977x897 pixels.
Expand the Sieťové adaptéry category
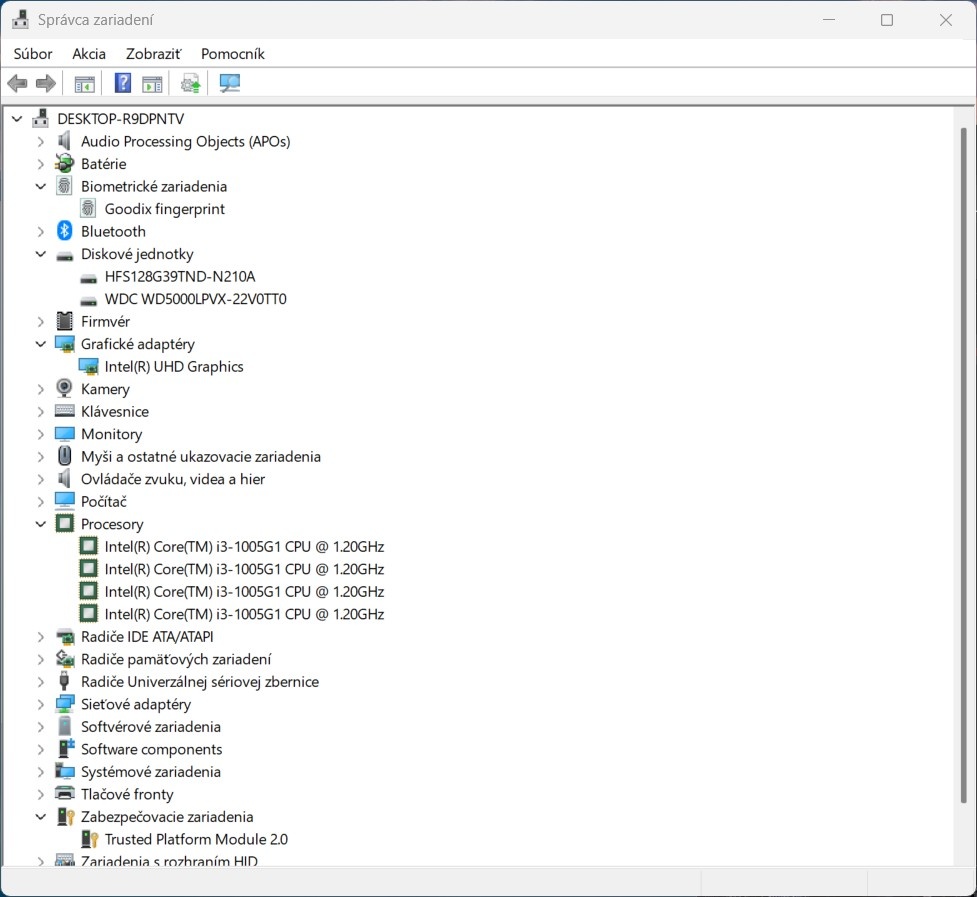(x=41, y=704)
